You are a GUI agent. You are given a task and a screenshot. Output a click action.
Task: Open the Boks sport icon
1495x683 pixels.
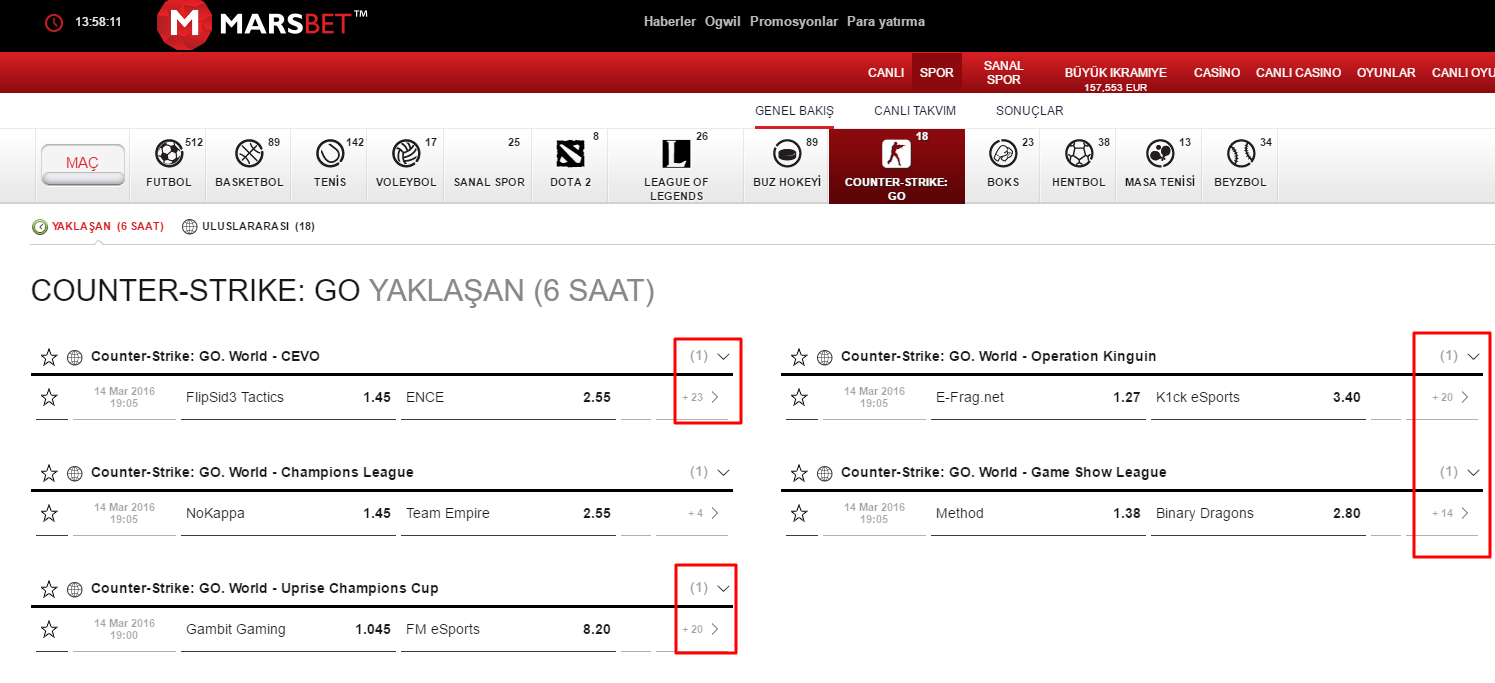tap(1002, 154)
